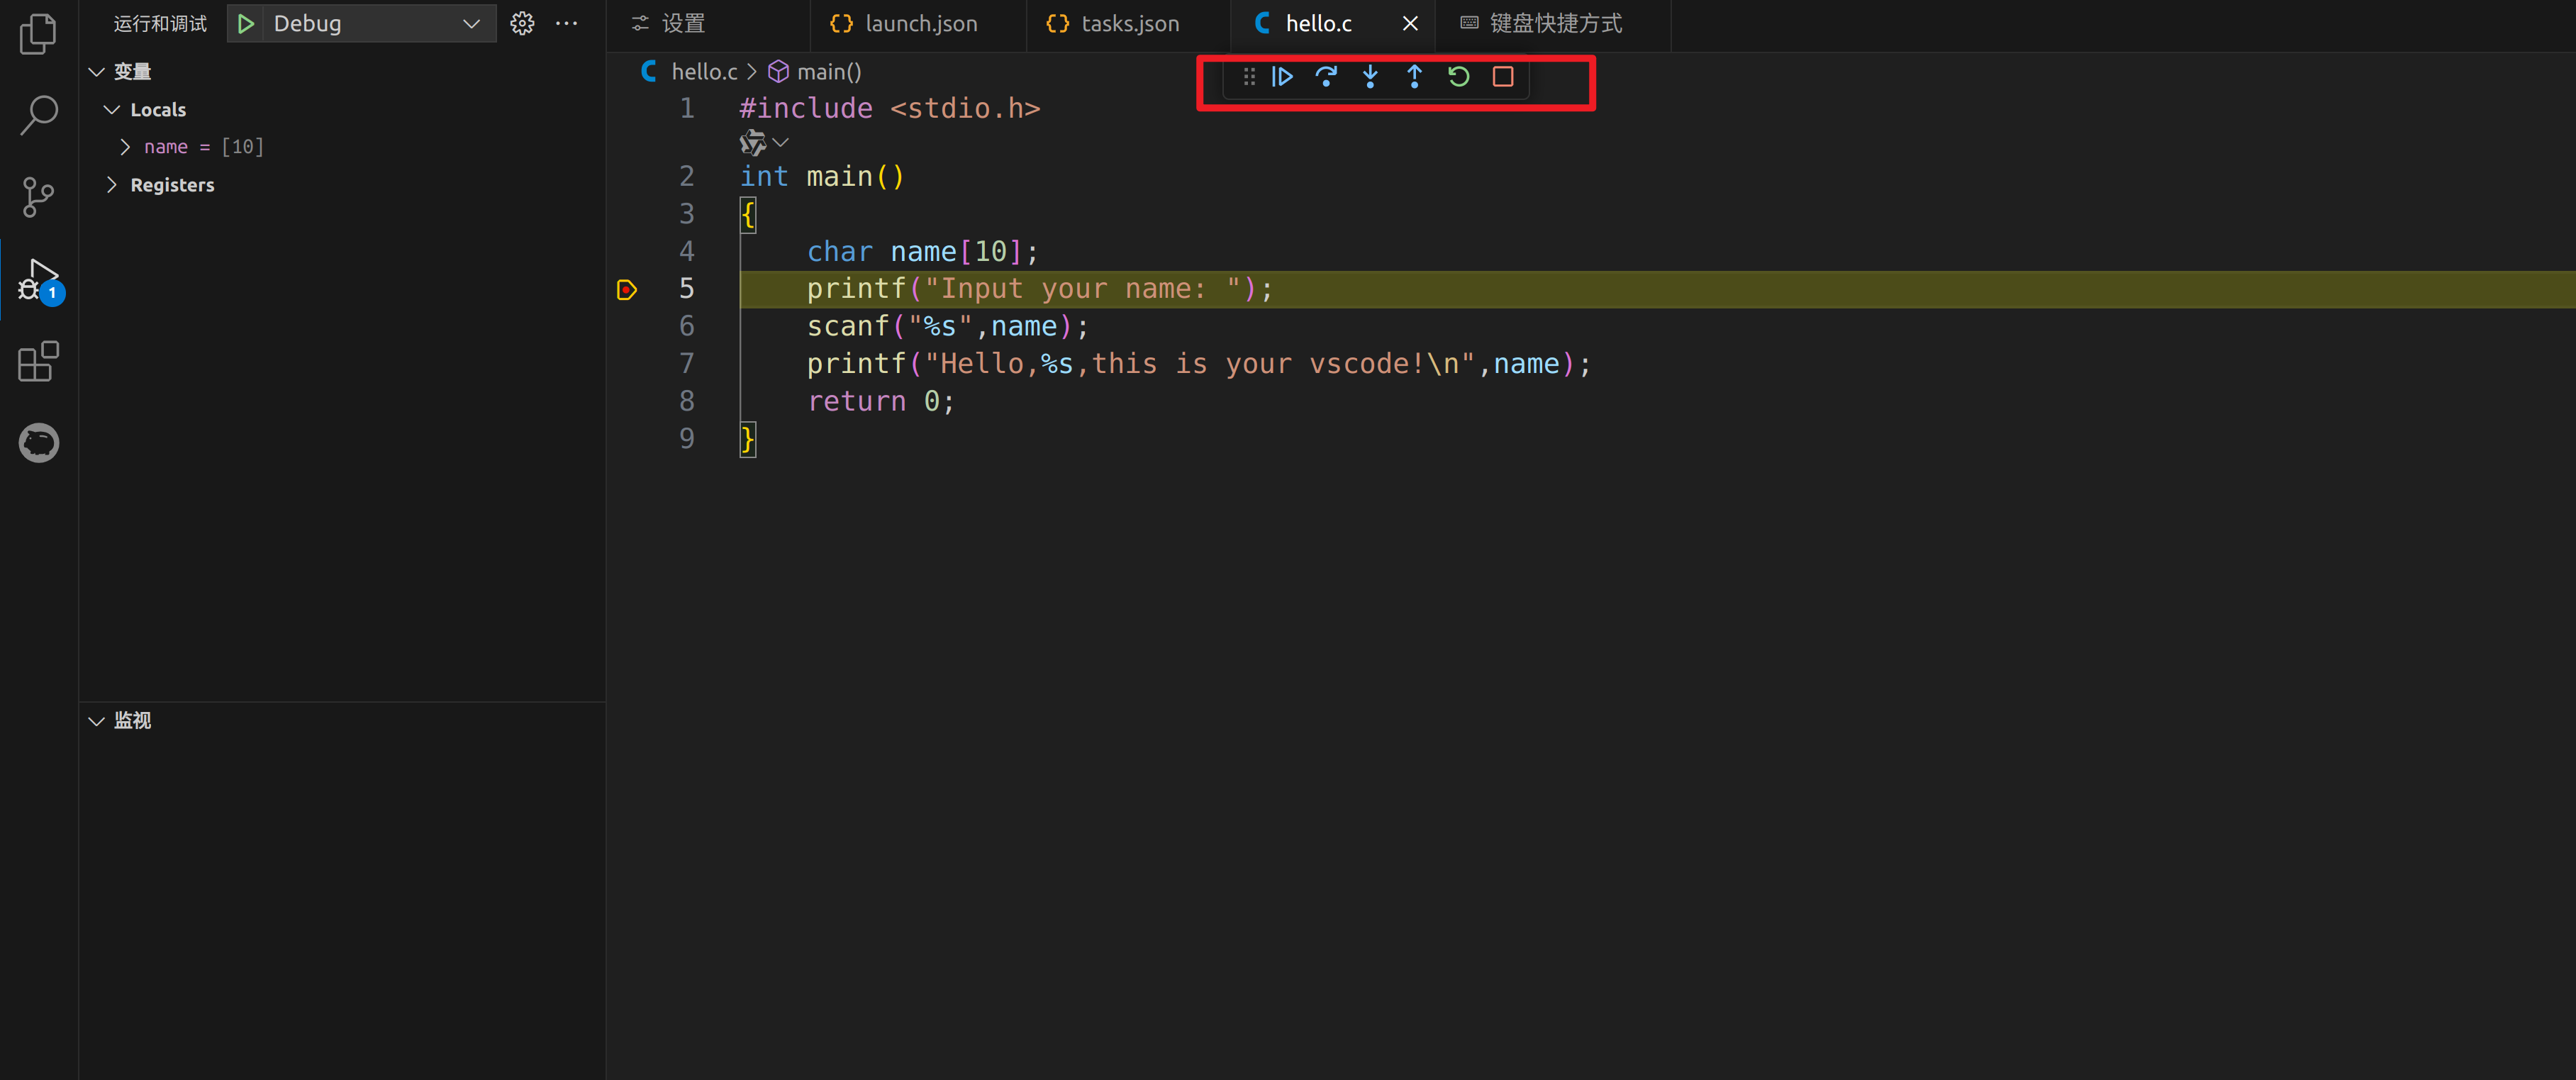Click line number 4 in the gutter
This screenshot has width=2576, height=1080.
[x=686, y=251]
